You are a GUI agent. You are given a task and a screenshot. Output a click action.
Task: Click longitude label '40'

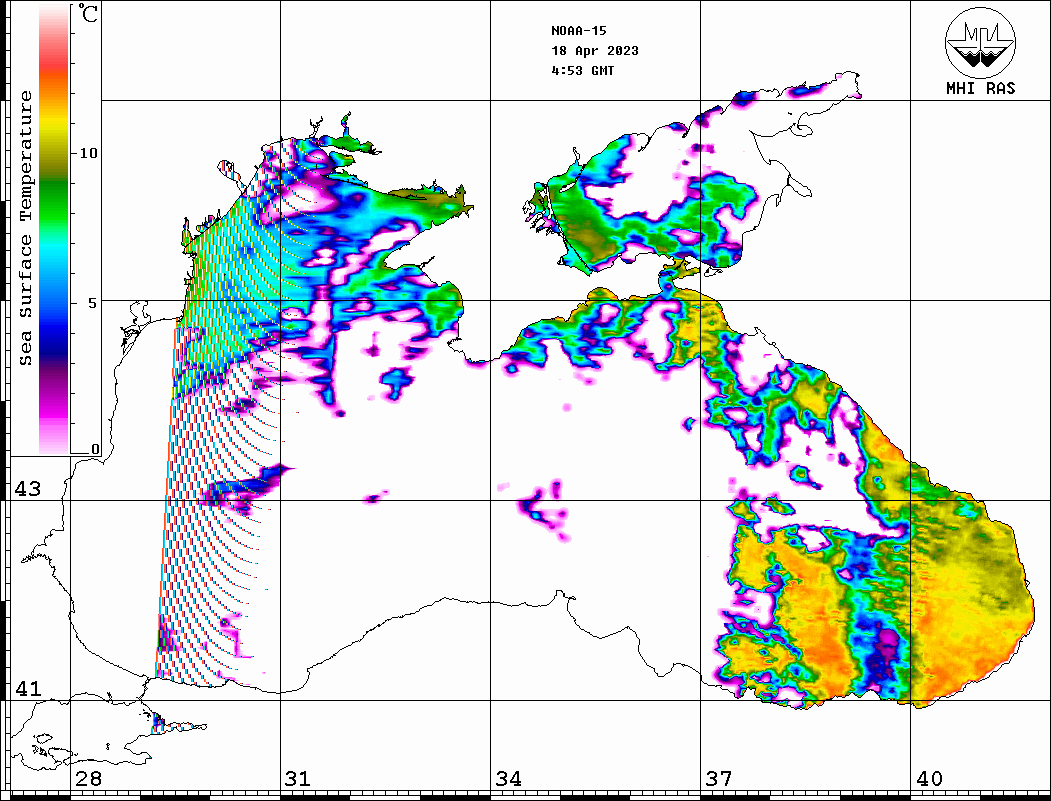(929, 779)
